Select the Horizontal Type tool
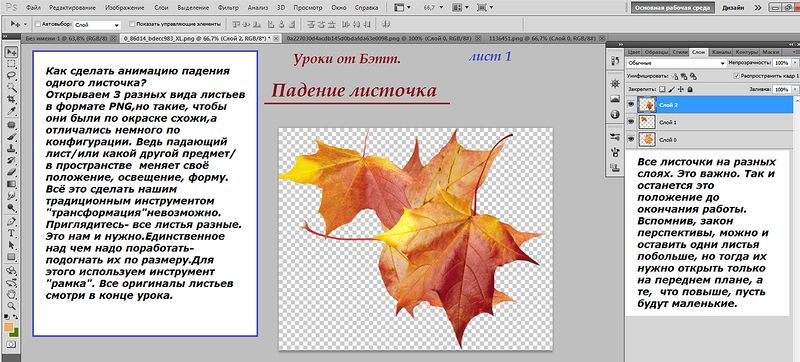 pos(11,234)
